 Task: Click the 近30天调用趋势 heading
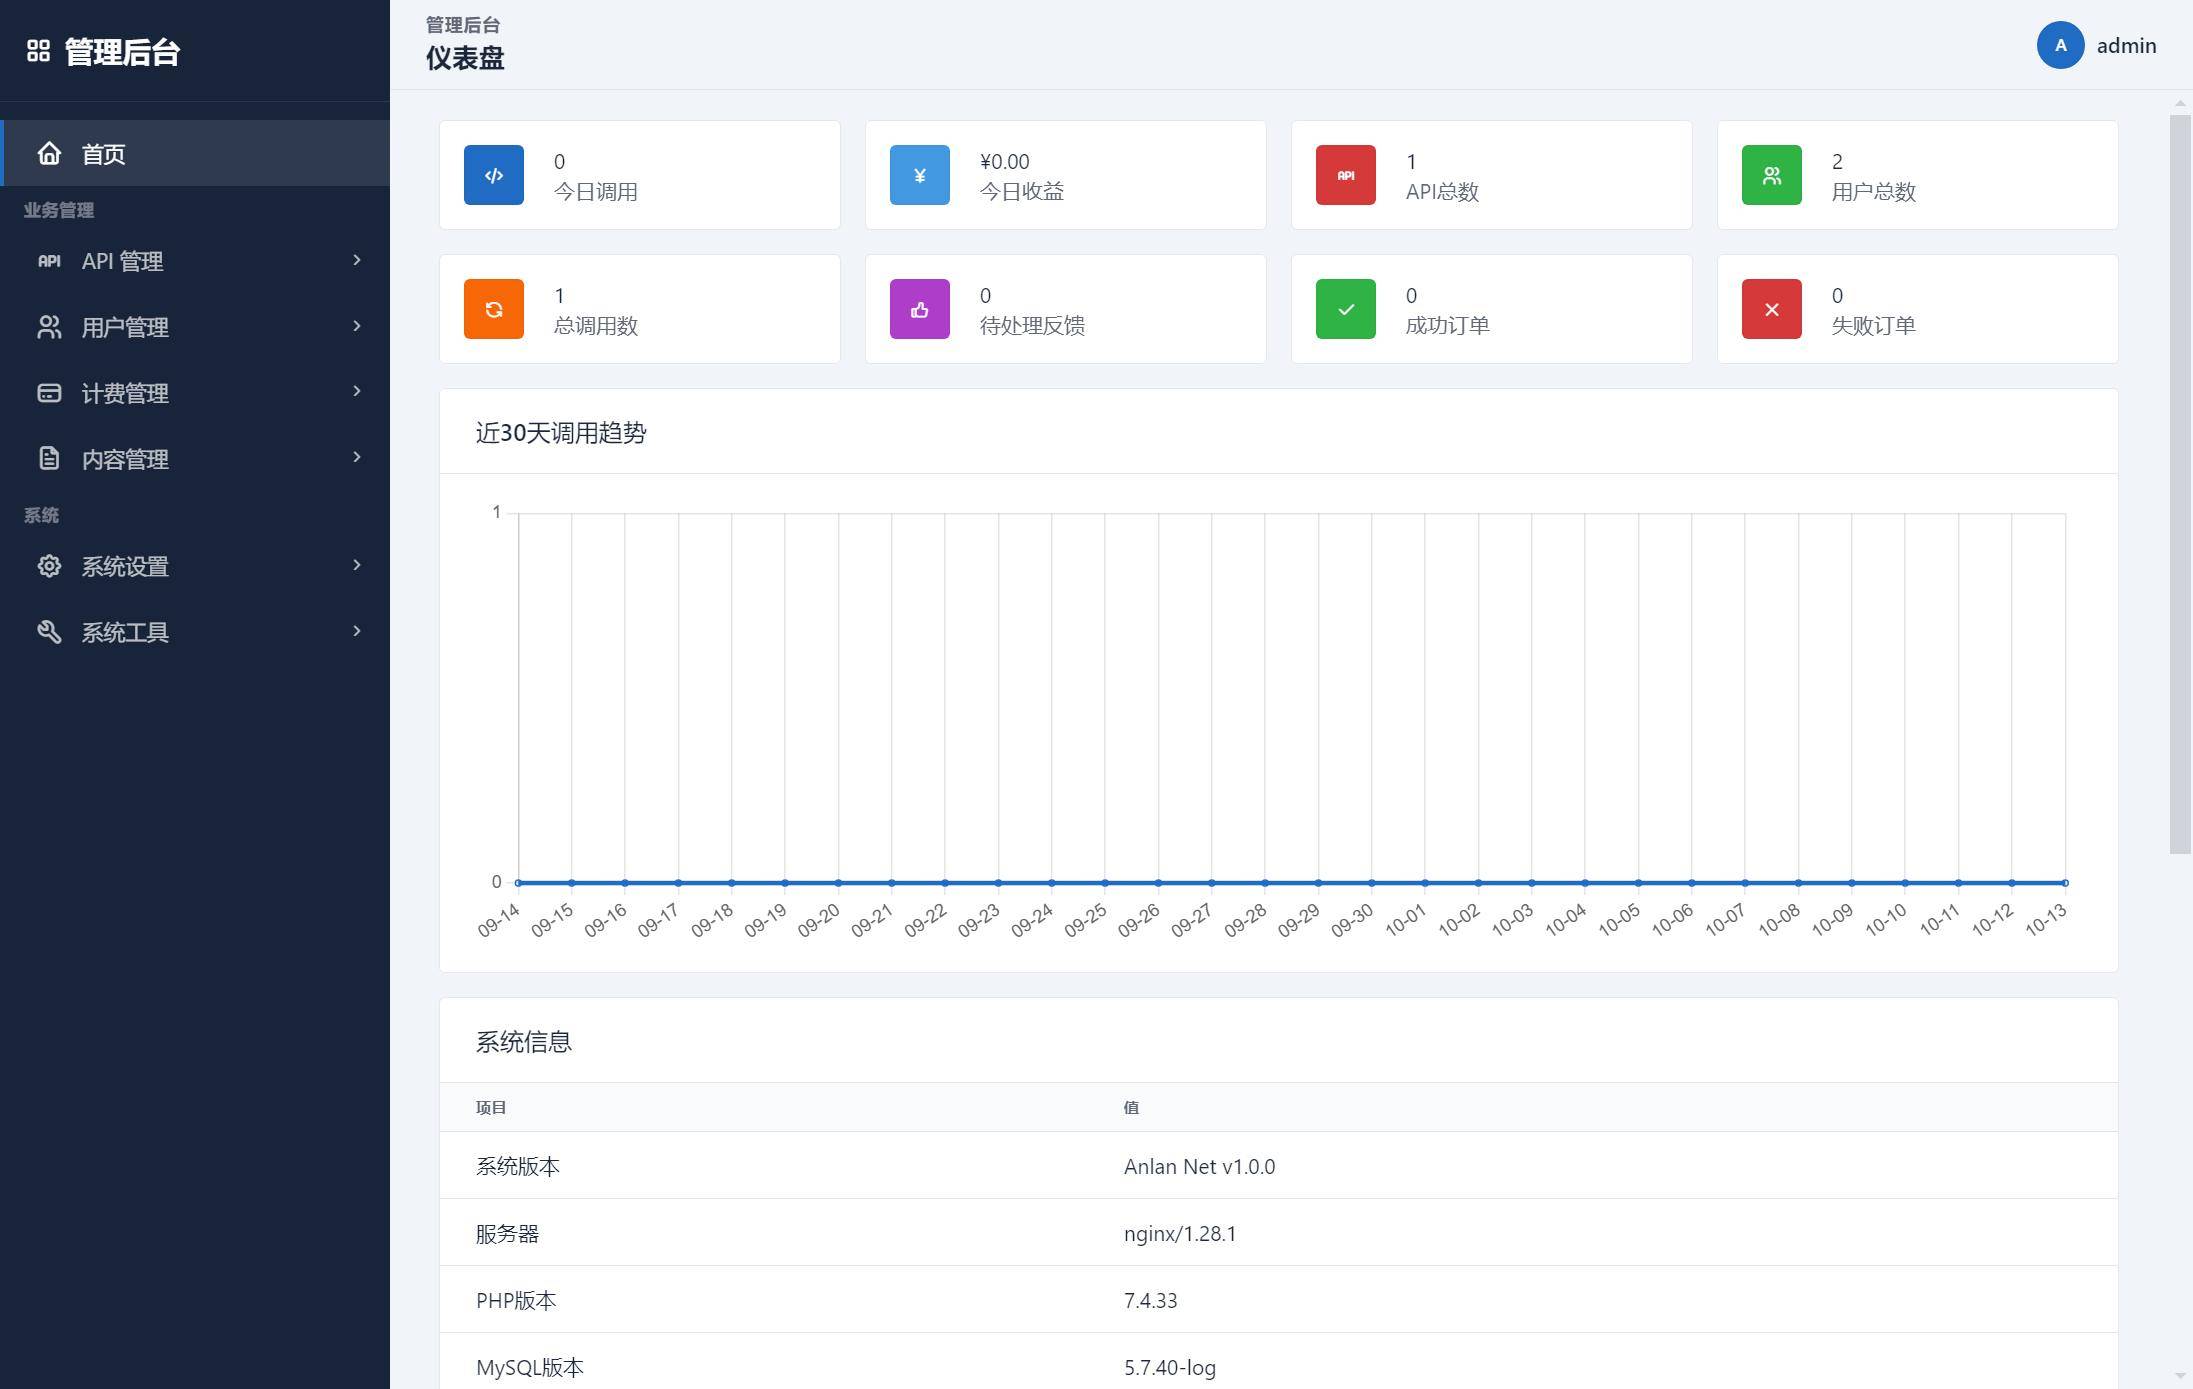click(x=561, y=433)
